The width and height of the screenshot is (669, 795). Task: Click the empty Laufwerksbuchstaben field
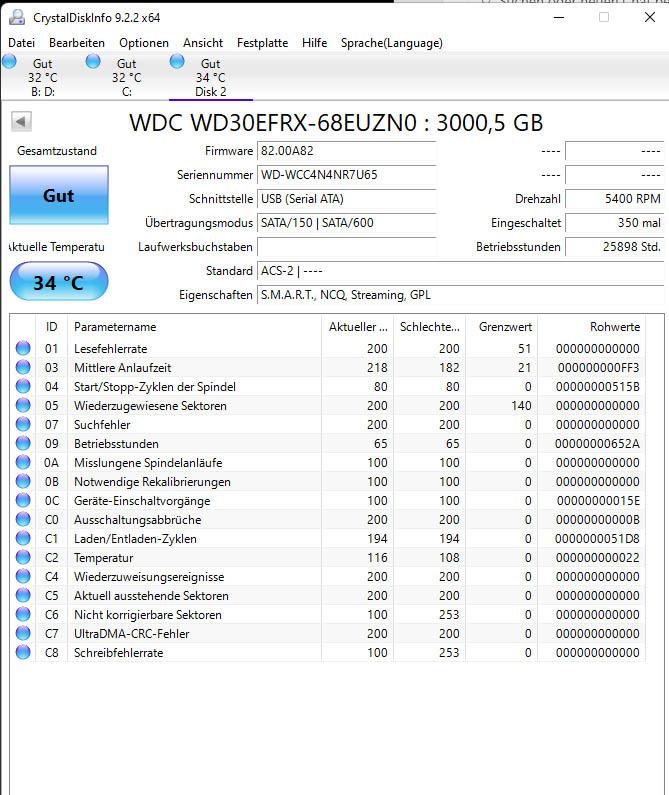pyautogui.click(x=347, y=247)
